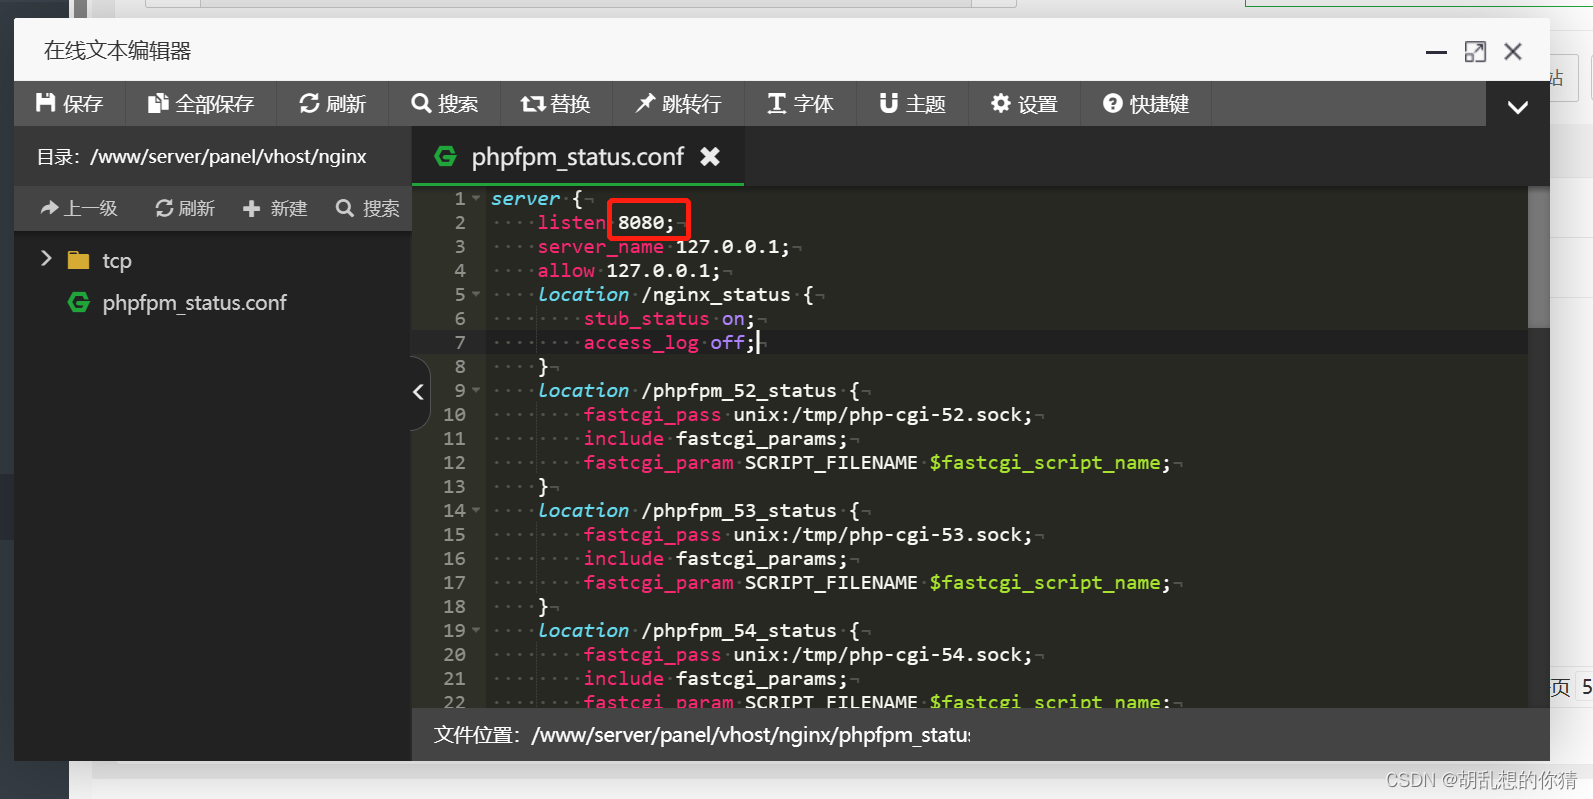The width and height of the screenshot is (1593, 799).
Task: Close the online text editor window
Action: coord(1513,52)
